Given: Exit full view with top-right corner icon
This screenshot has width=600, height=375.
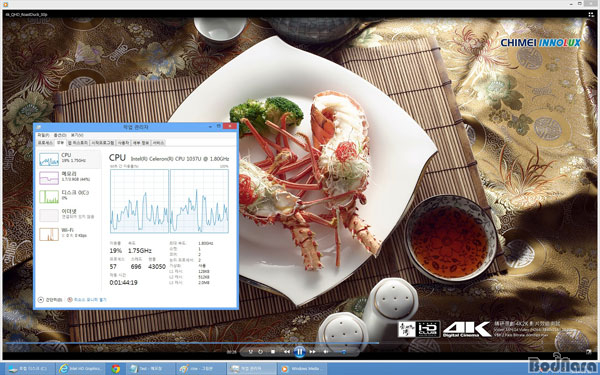Looking at the screenshot, I should 591,15.
